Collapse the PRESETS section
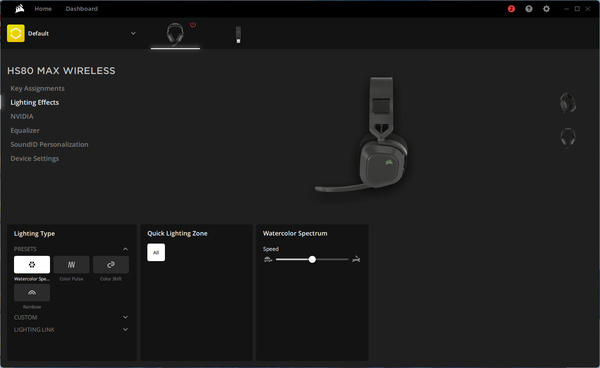 pos(125,249)
